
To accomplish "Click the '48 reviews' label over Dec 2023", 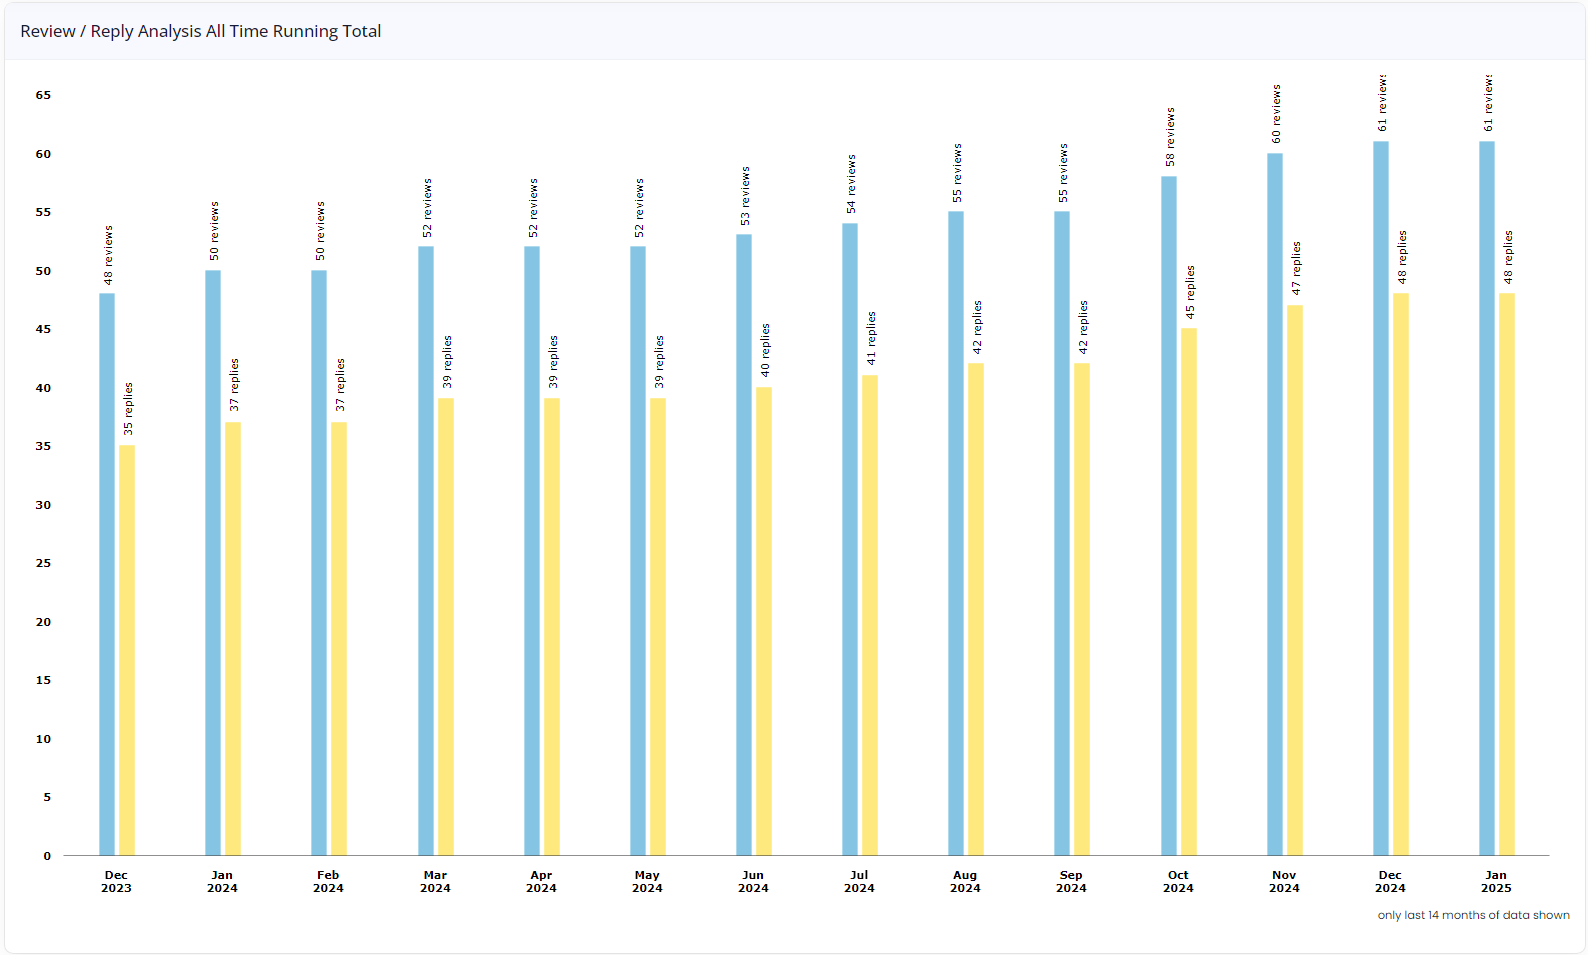I will (108, 255).
